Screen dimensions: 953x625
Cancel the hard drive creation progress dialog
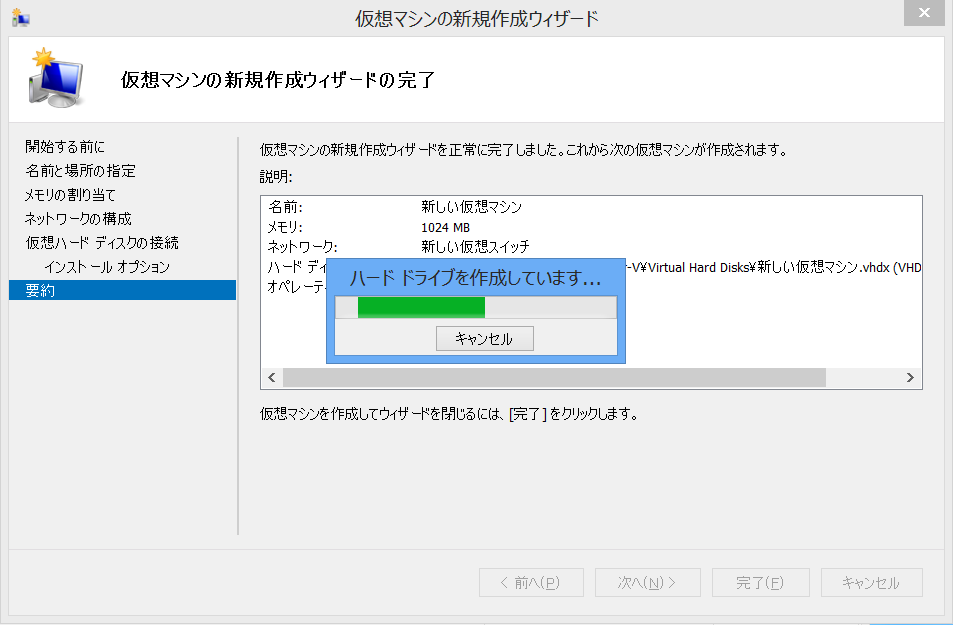(484, 339)
